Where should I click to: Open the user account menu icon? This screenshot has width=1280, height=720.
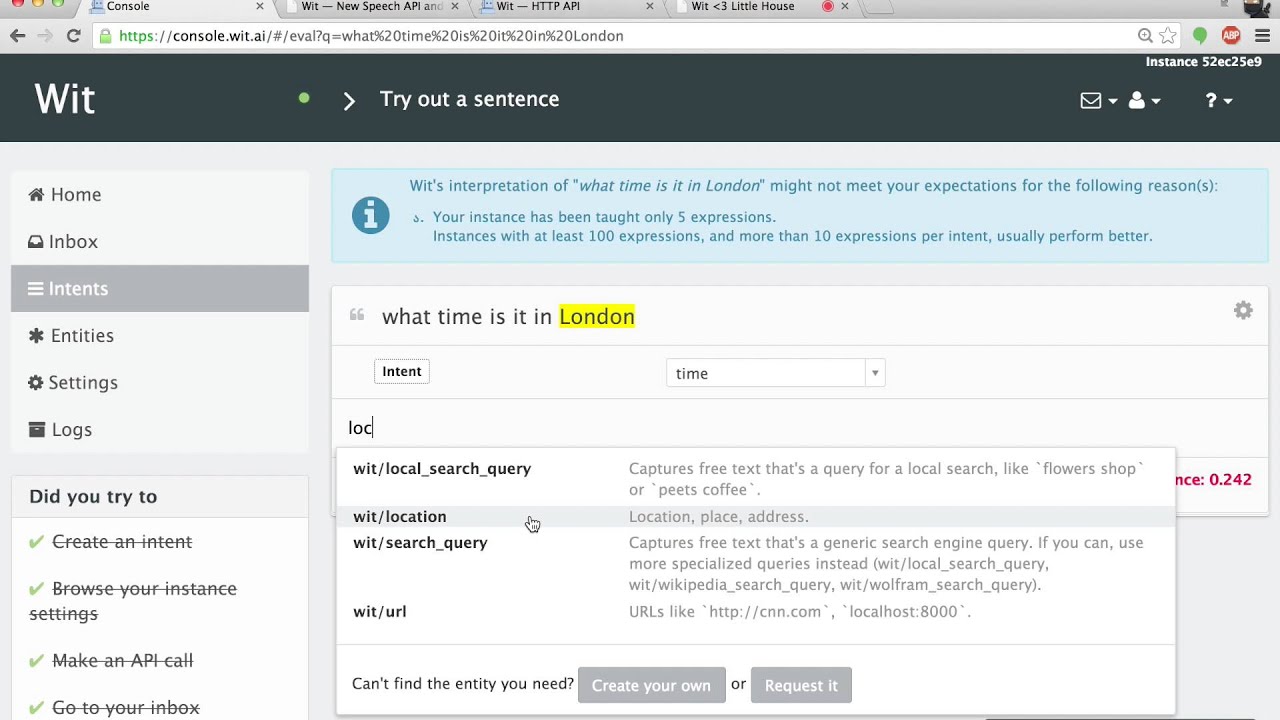1143,100
